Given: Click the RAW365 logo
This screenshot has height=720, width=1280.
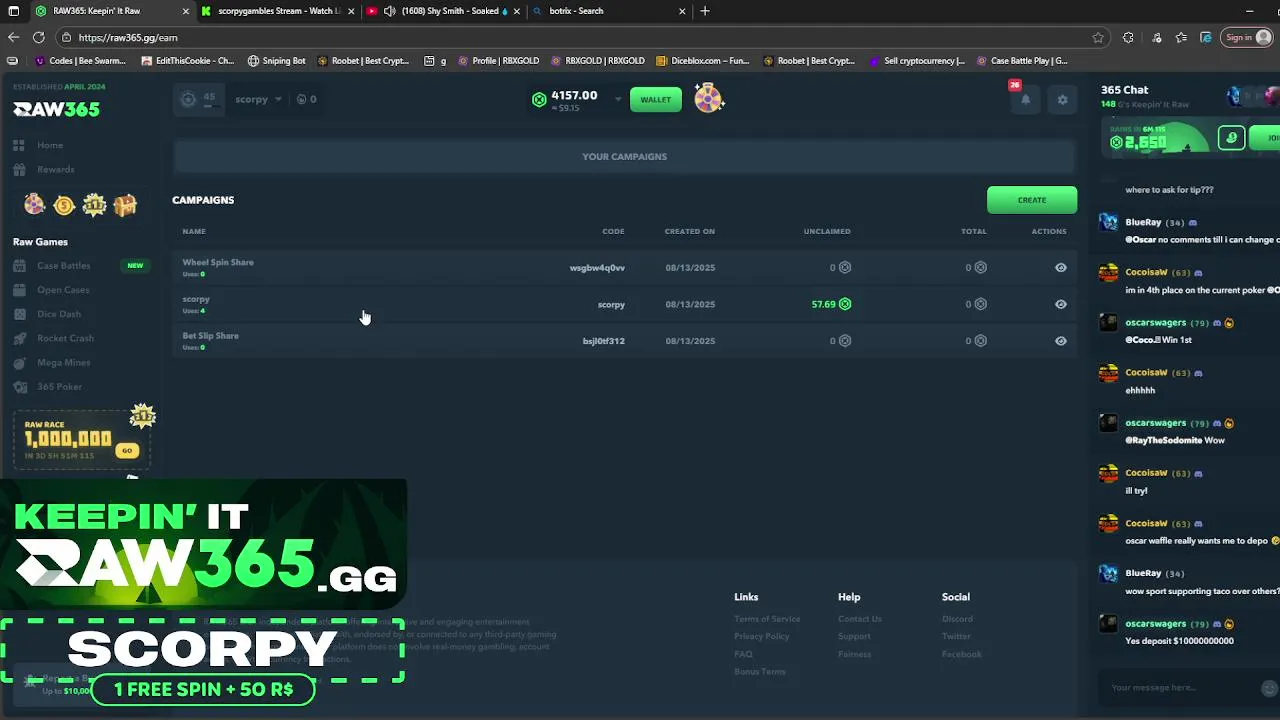Looking at the screenshot, I should tap(56, 109).
